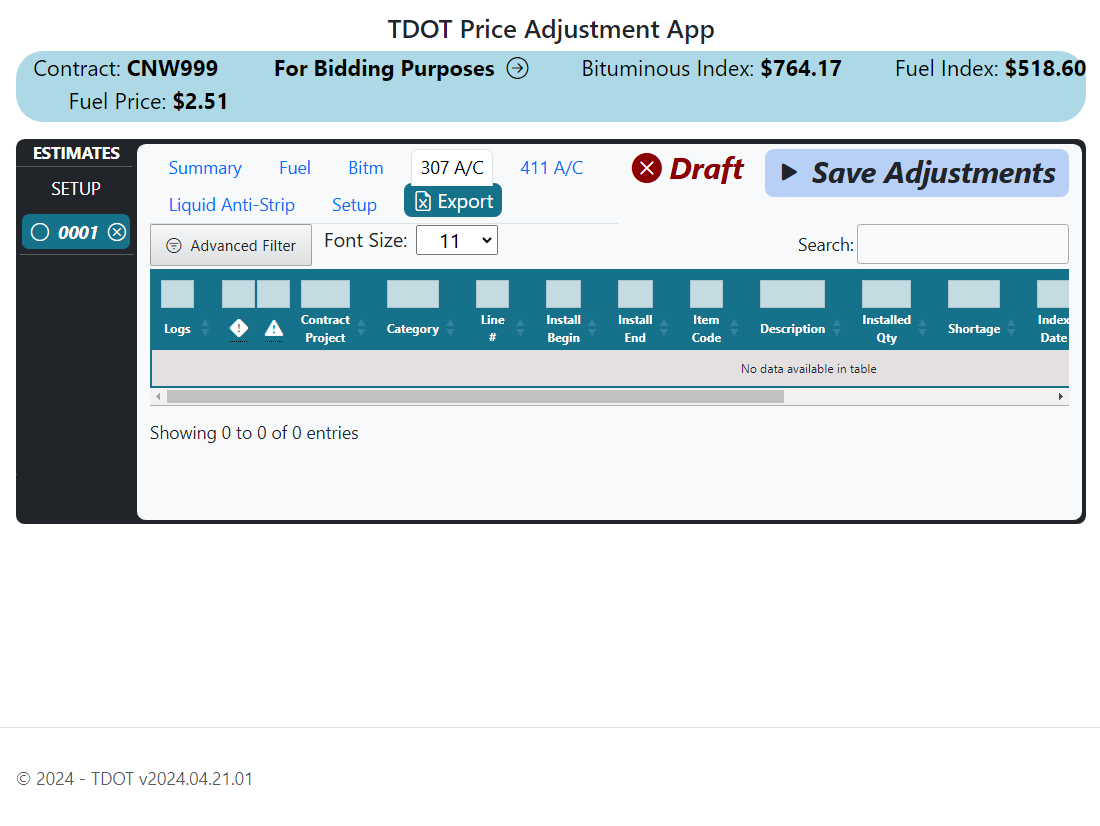Viewport: 1100px width, 826px height.
Task: Click the Fuel Price value $2.51
Action: (201, 102)
